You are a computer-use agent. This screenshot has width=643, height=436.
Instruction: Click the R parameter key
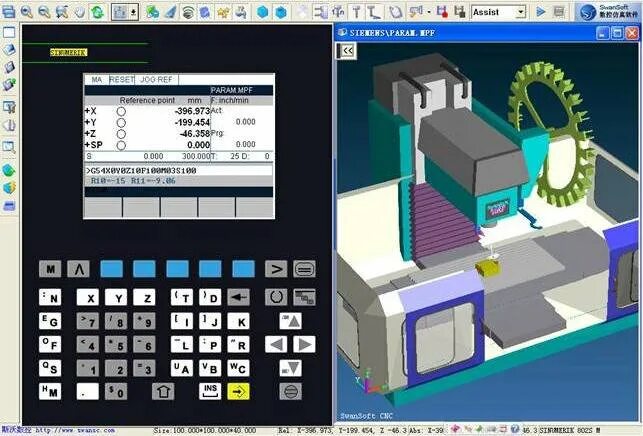(x=239, y=345)
